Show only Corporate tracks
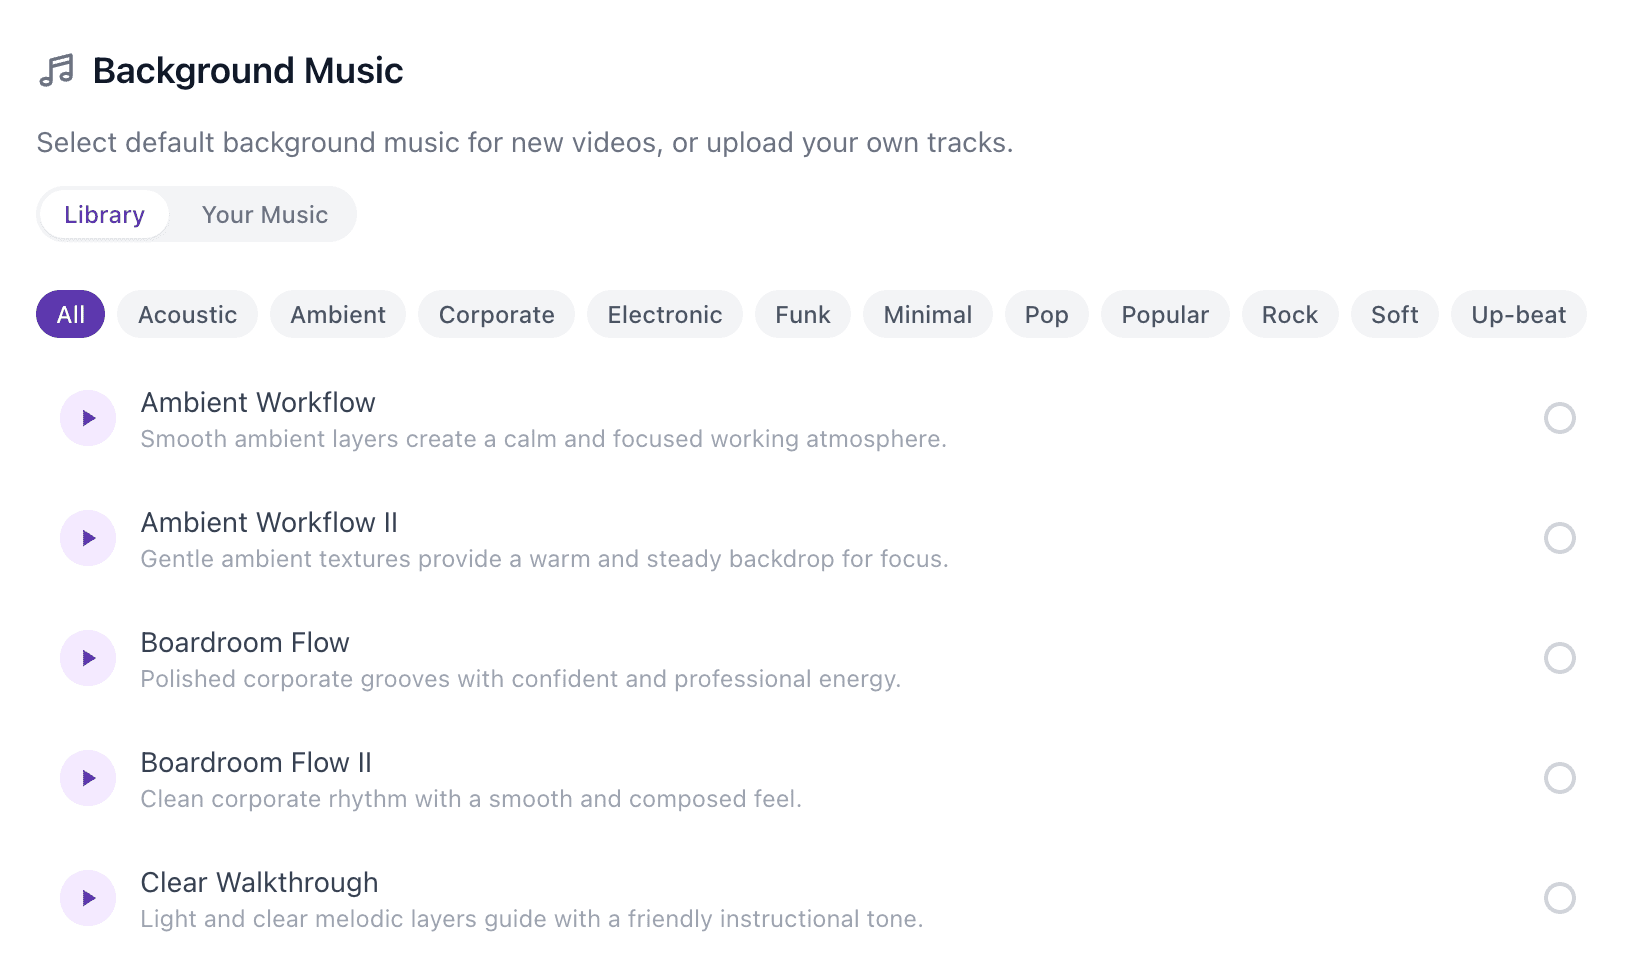The height and width of the screenshot is (980, 1640). [496, 314]
